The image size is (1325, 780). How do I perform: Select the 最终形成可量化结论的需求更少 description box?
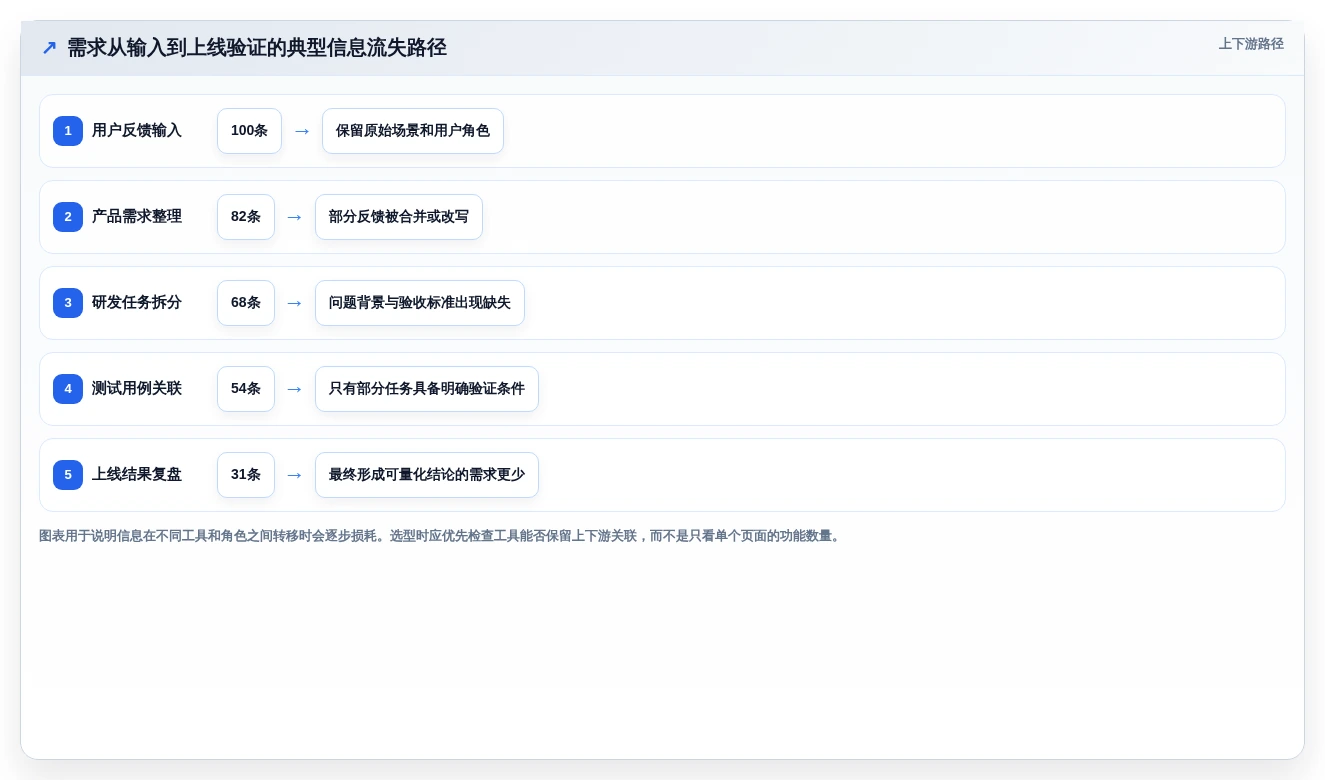427,475
